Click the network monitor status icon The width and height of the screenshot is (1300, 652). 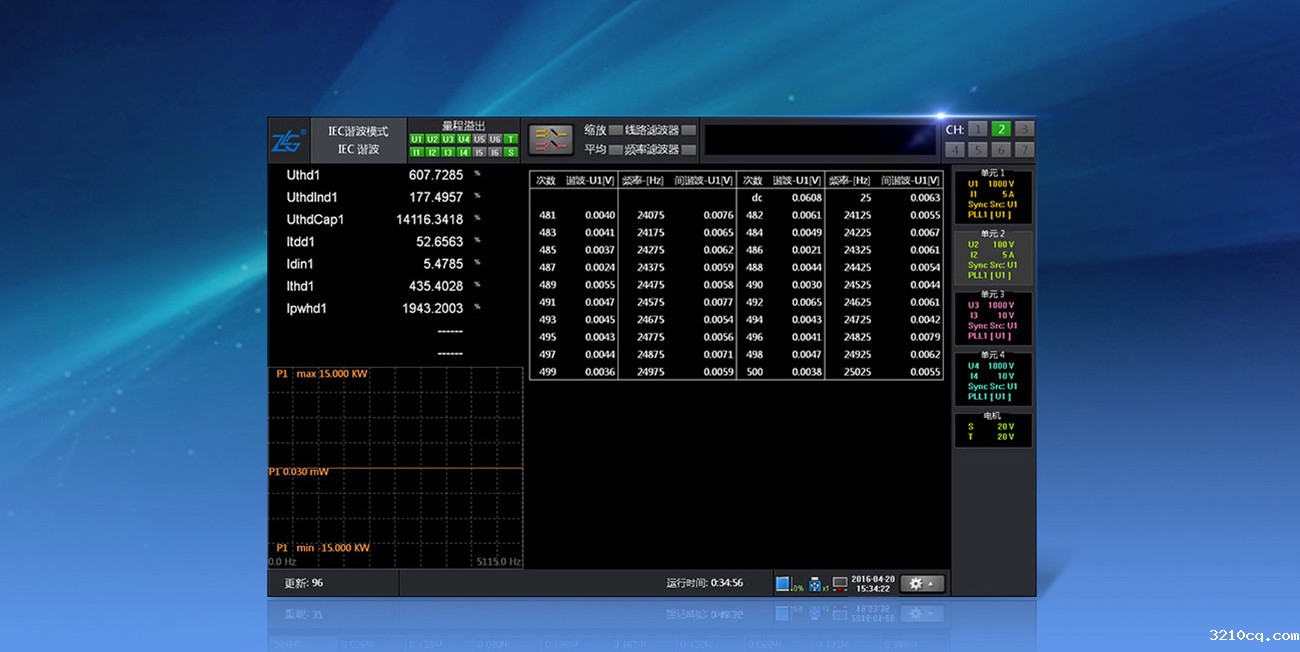(839, 583)
